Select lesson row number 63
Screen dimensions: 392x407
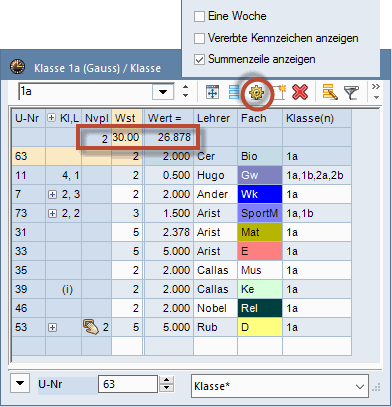point(29,156)
